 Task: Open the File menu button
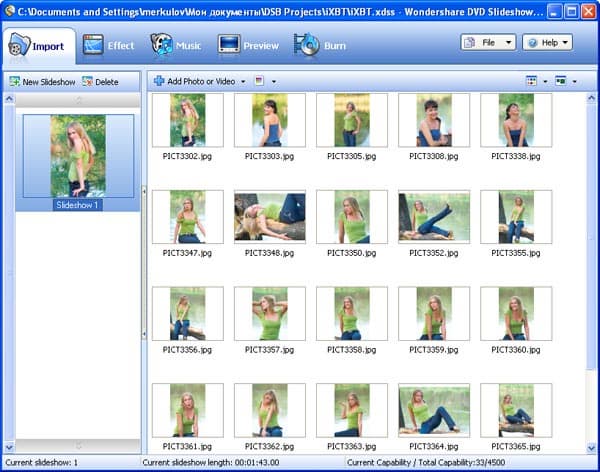[488, 42]
